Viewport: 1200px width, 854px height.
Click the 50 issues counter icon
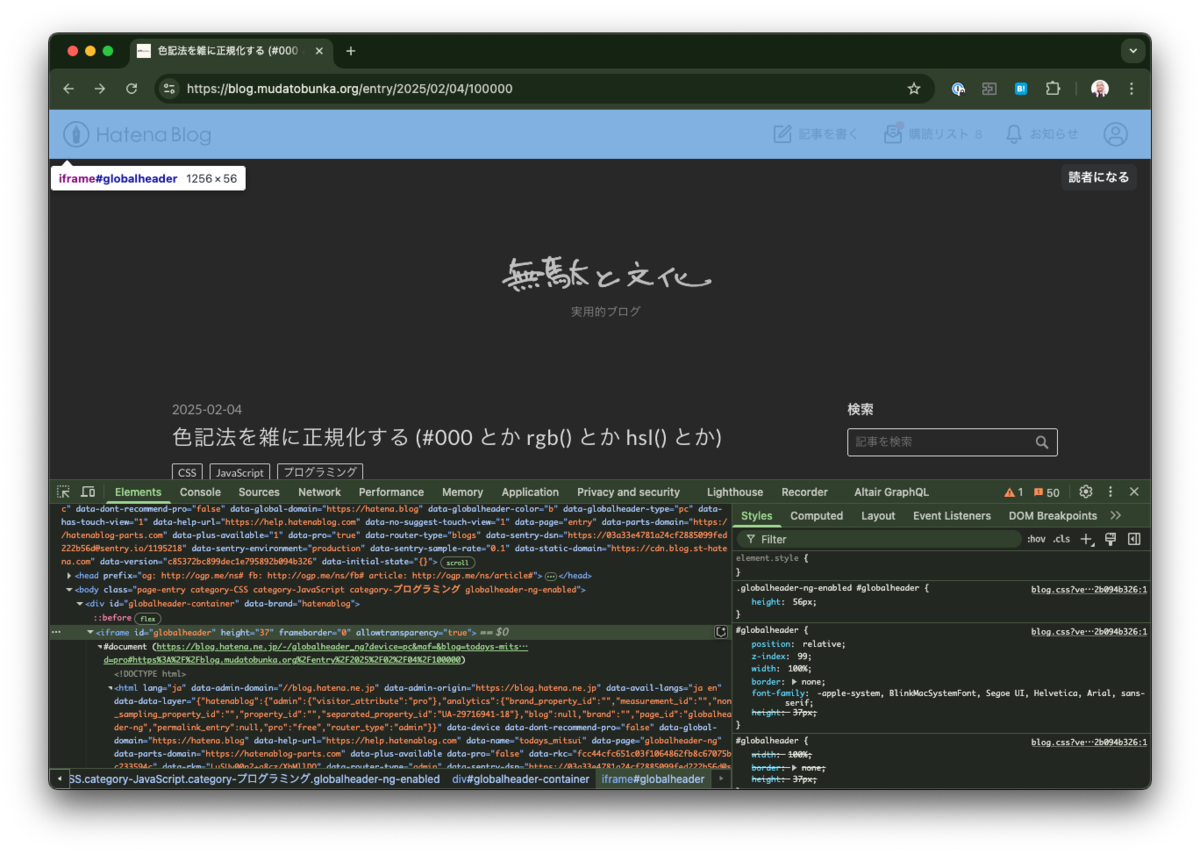[1047, 492]
